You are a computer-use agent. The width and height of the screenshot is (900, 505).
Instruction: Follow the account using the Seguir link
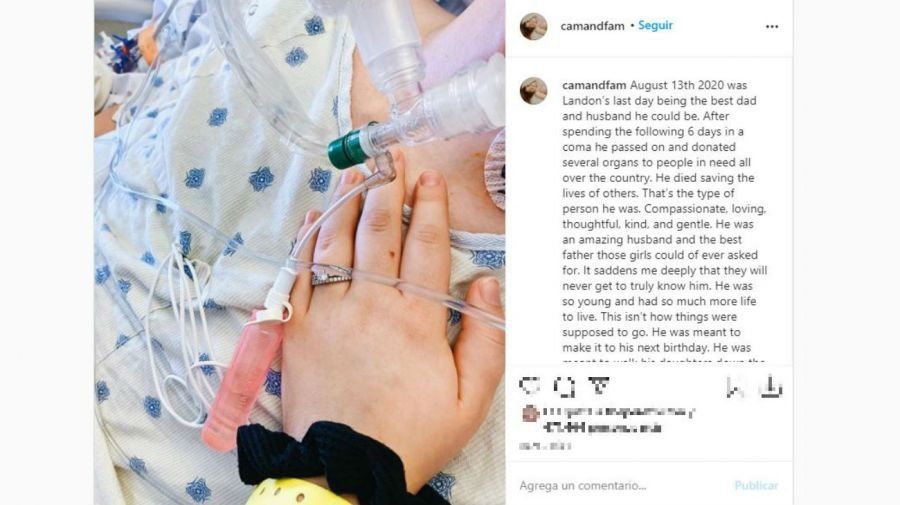click(655, 26)
